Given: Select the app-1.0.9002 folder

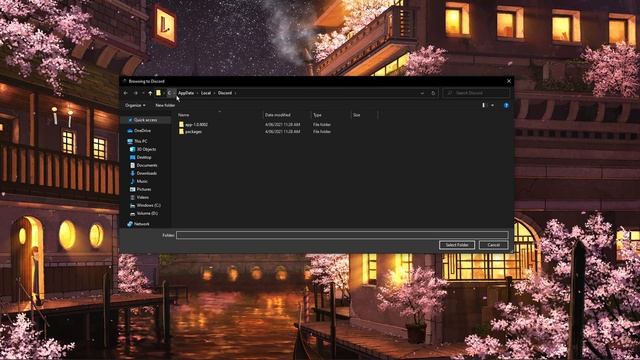Looking at the screenshot, I should 196,124.
